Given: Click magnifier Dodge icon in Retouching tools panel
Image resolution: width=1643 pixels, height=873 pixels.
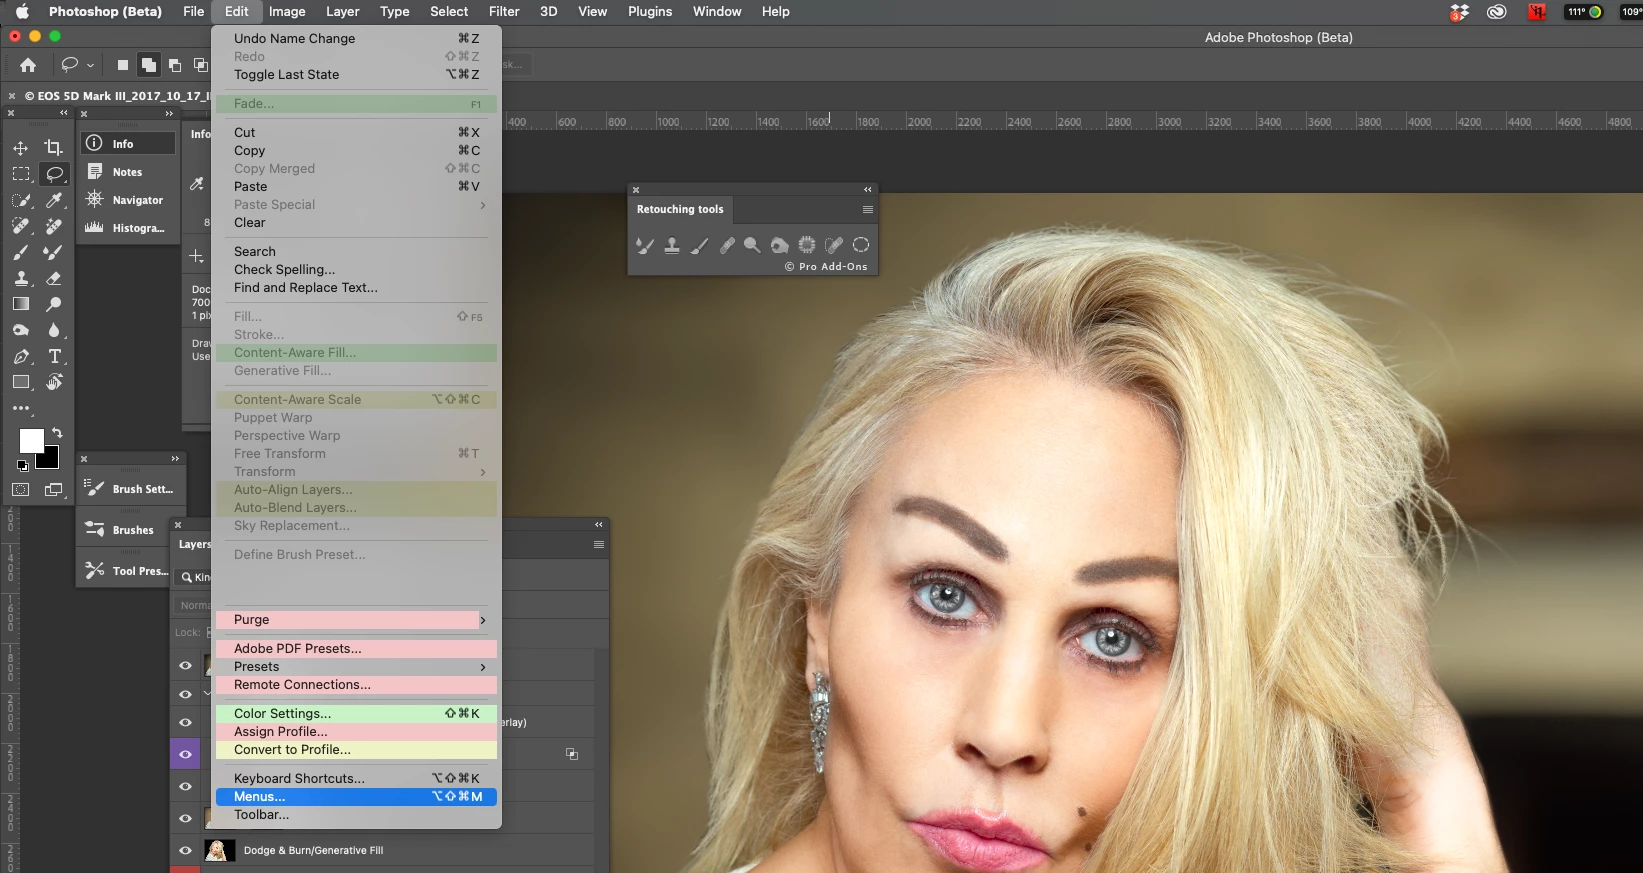Looking at the screenshot, I should coord(752,245).
